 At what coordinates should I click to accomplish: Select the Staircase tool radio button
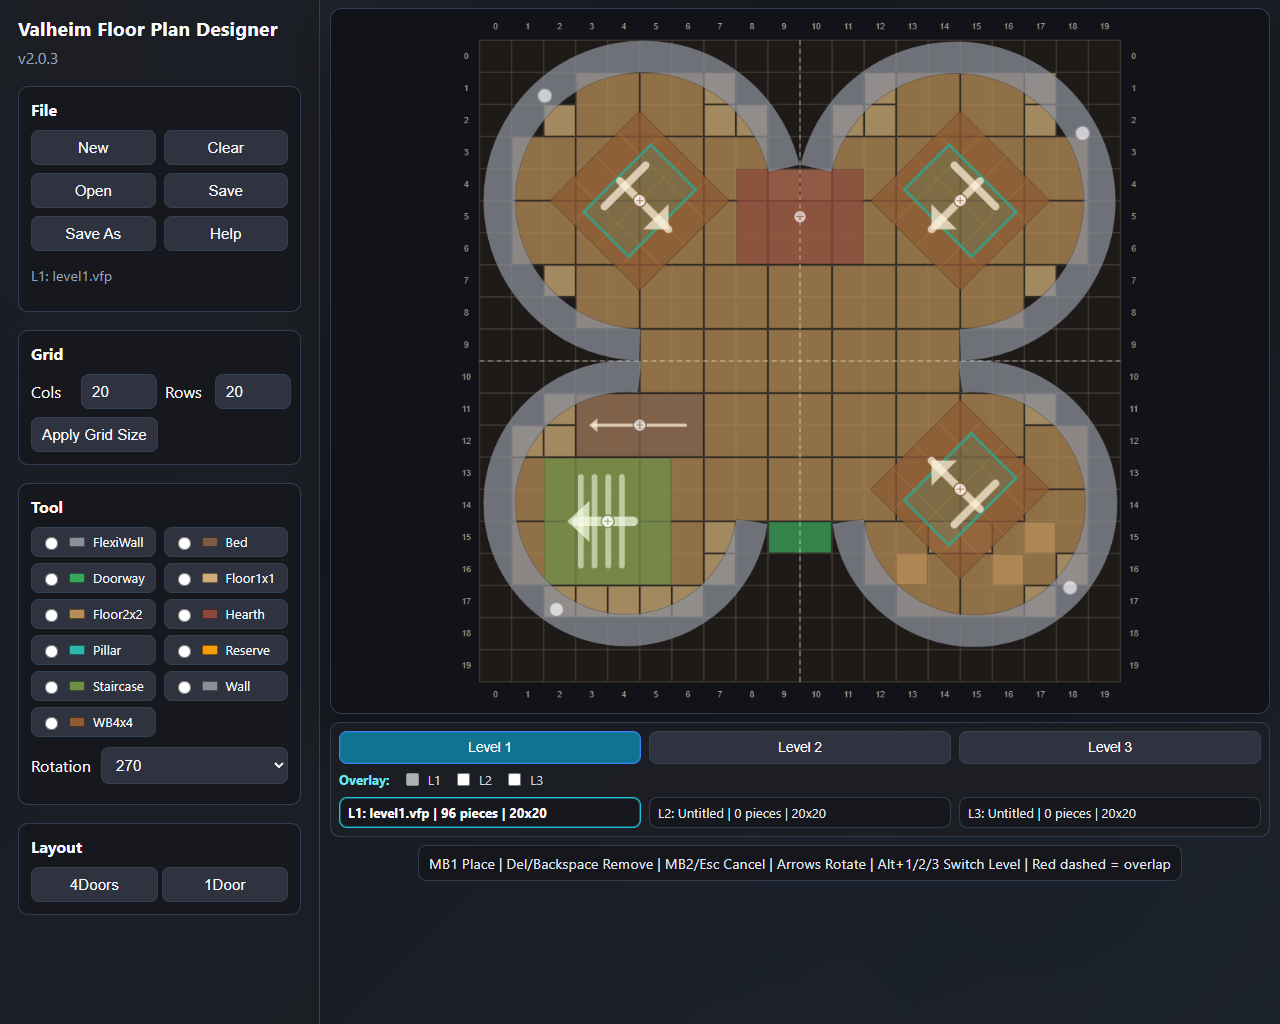pos(51,687)
